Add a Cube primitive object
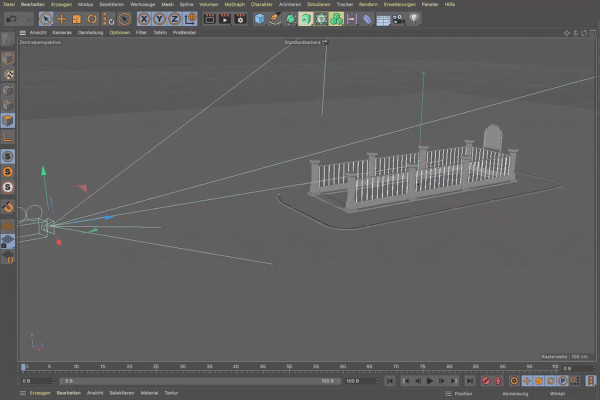The width and height of the screenshot is (600, 400). pos(259,19)
